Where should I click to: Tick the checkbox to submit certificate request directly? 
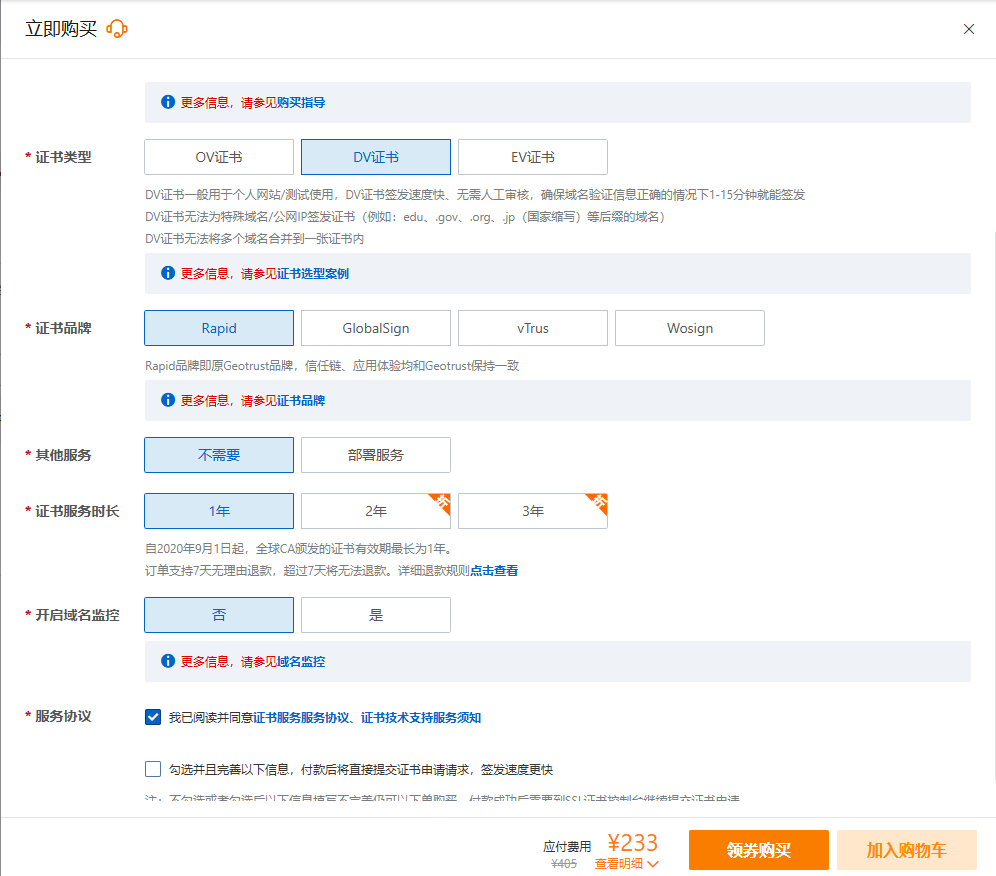tap(153, 769)
